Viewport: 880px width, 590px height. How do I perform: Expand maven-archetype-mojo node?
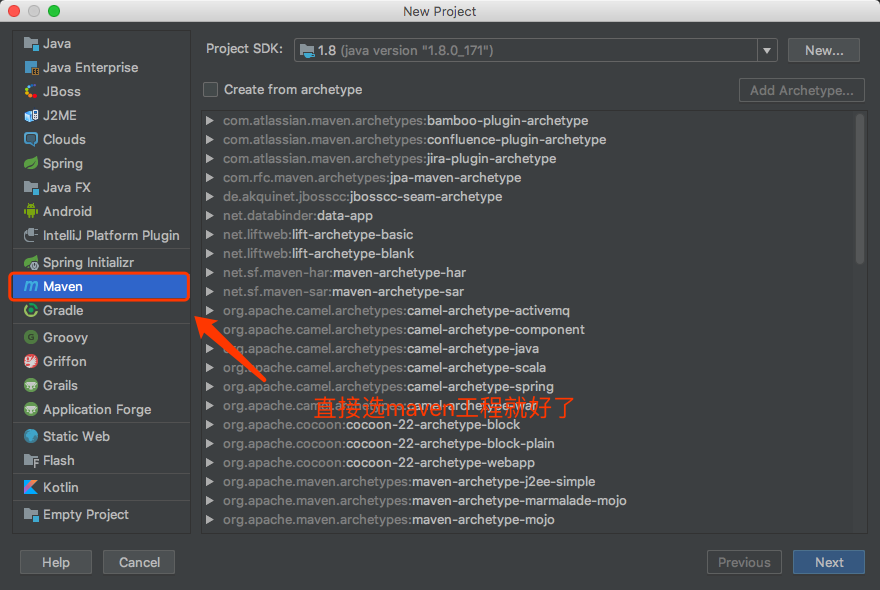pyautogui.click(x=209, y=520)
